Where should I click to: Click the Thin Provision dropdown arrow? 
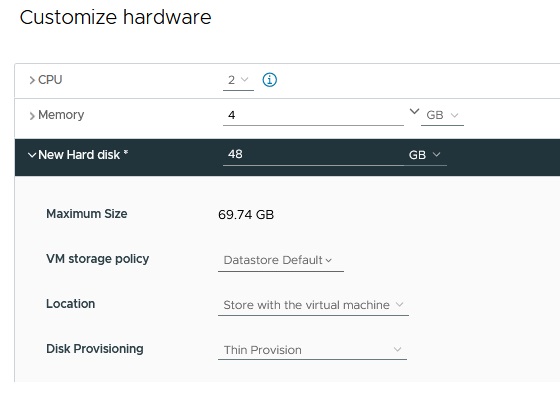(x=397, y=349)
